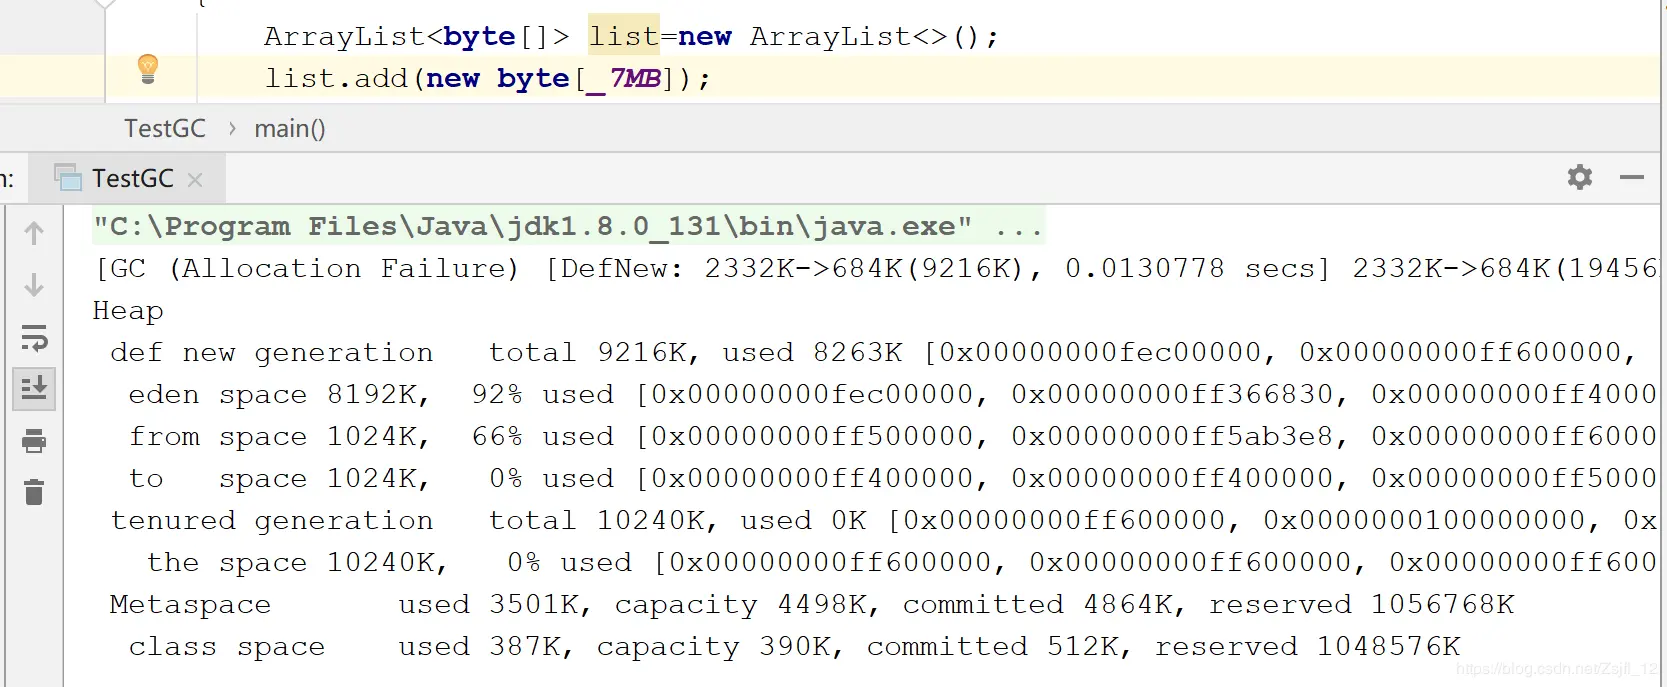1667x687 pixels.
Task: Click 'committed 512K' value
Action: coord(992,647)
